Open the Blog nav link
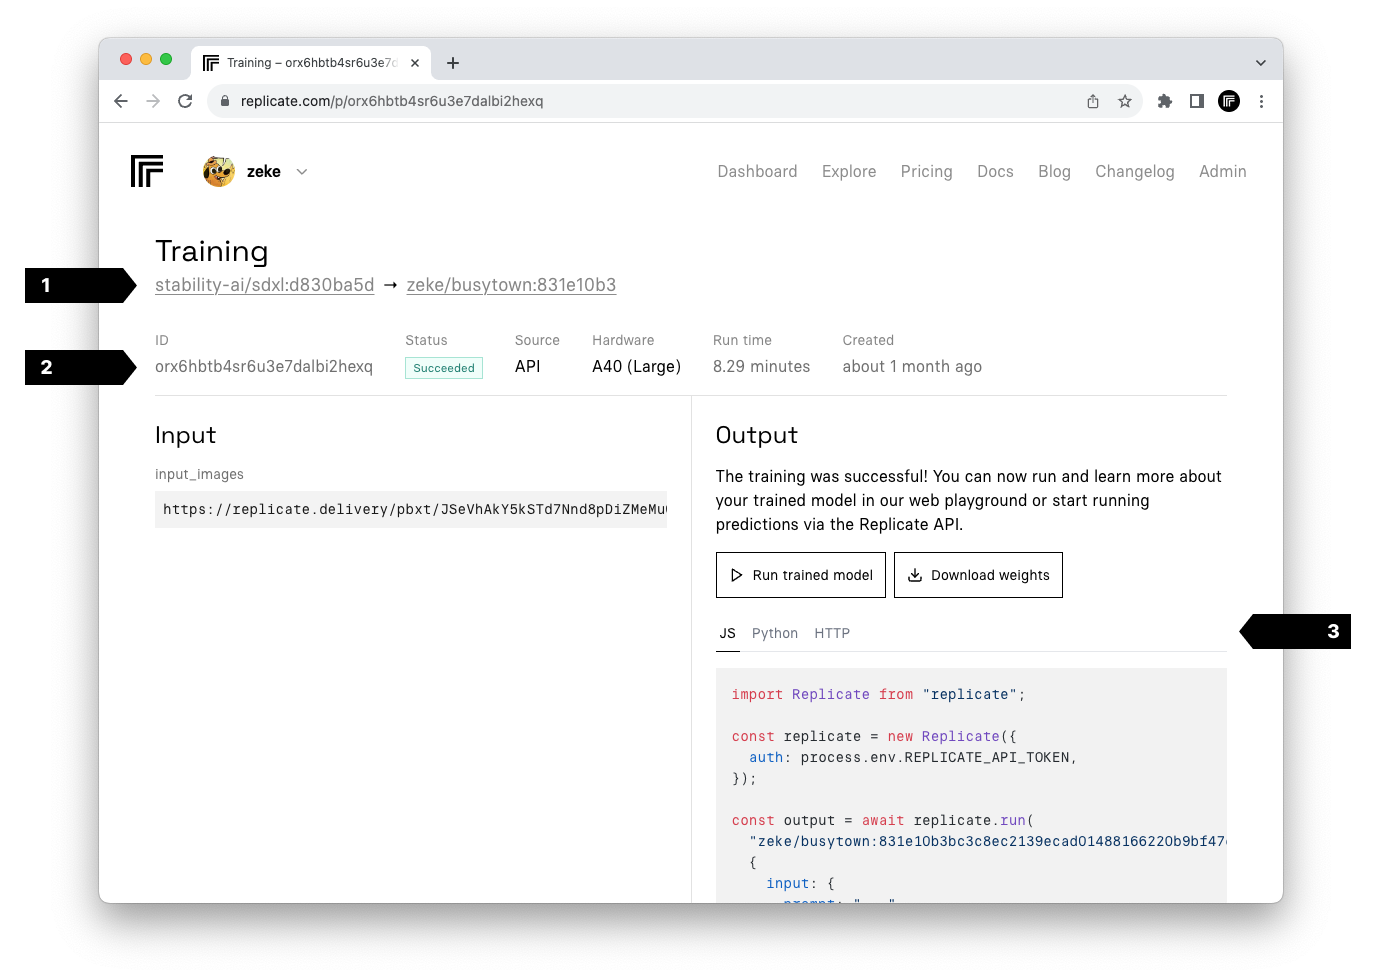Viewport: 1382px width, 977px height. 1054,172
